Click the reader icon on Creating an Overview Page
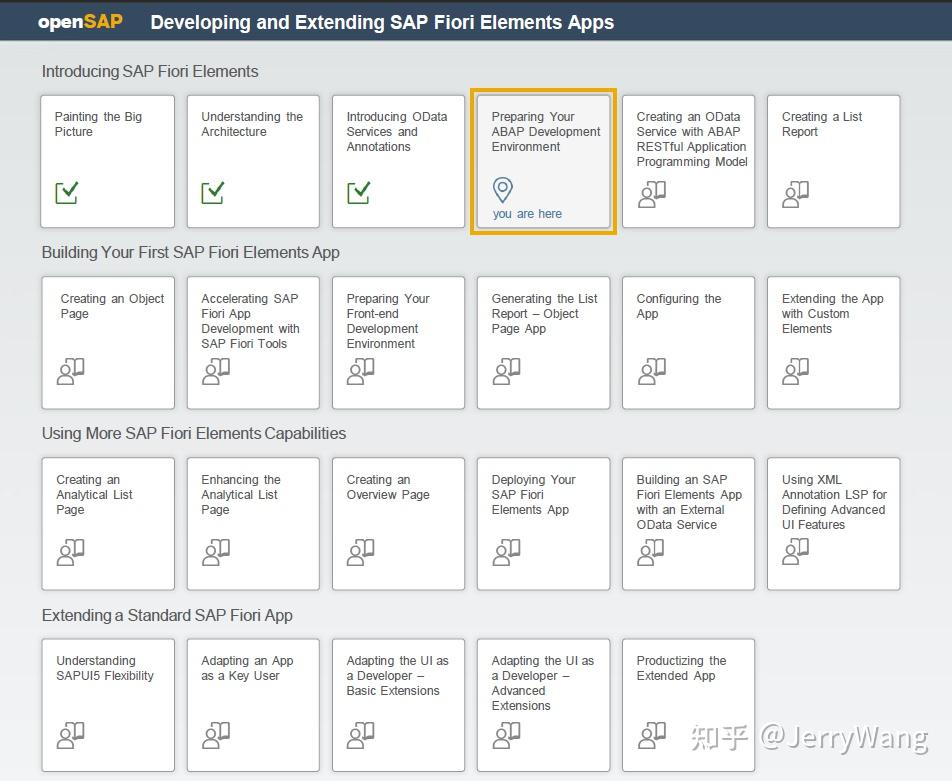The width and height of the screenshot is (952, 781). [x=361, y=552]
